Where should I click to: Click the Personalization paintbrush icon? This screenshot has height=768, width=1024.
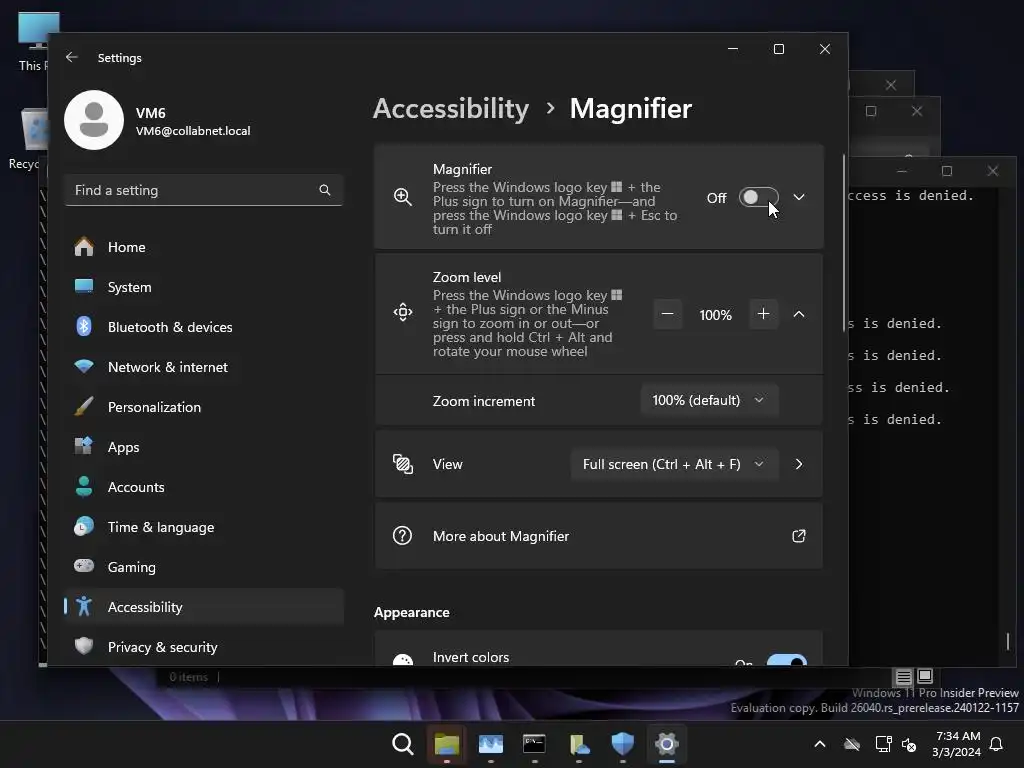[x=84, y=406]
